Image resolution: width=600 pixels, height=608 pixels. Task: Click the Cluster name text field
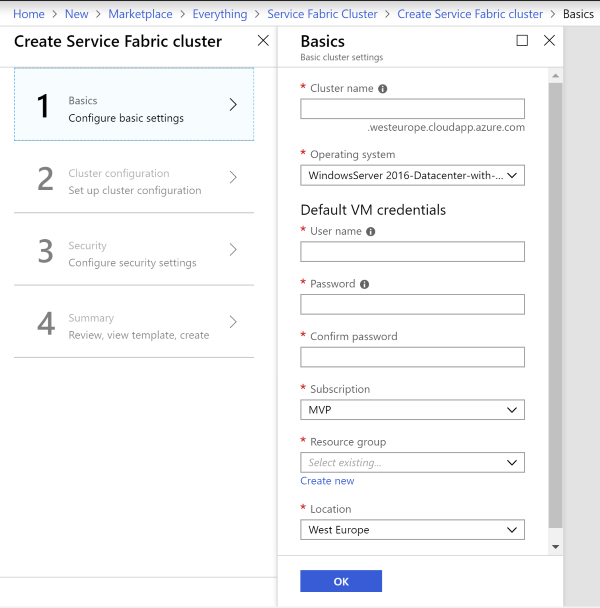(412, 109)
